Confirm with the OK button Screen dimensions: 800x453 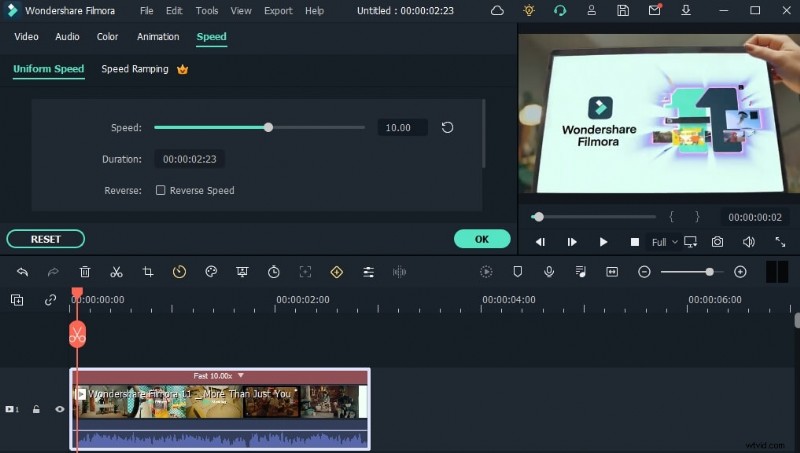click(482, 239)
